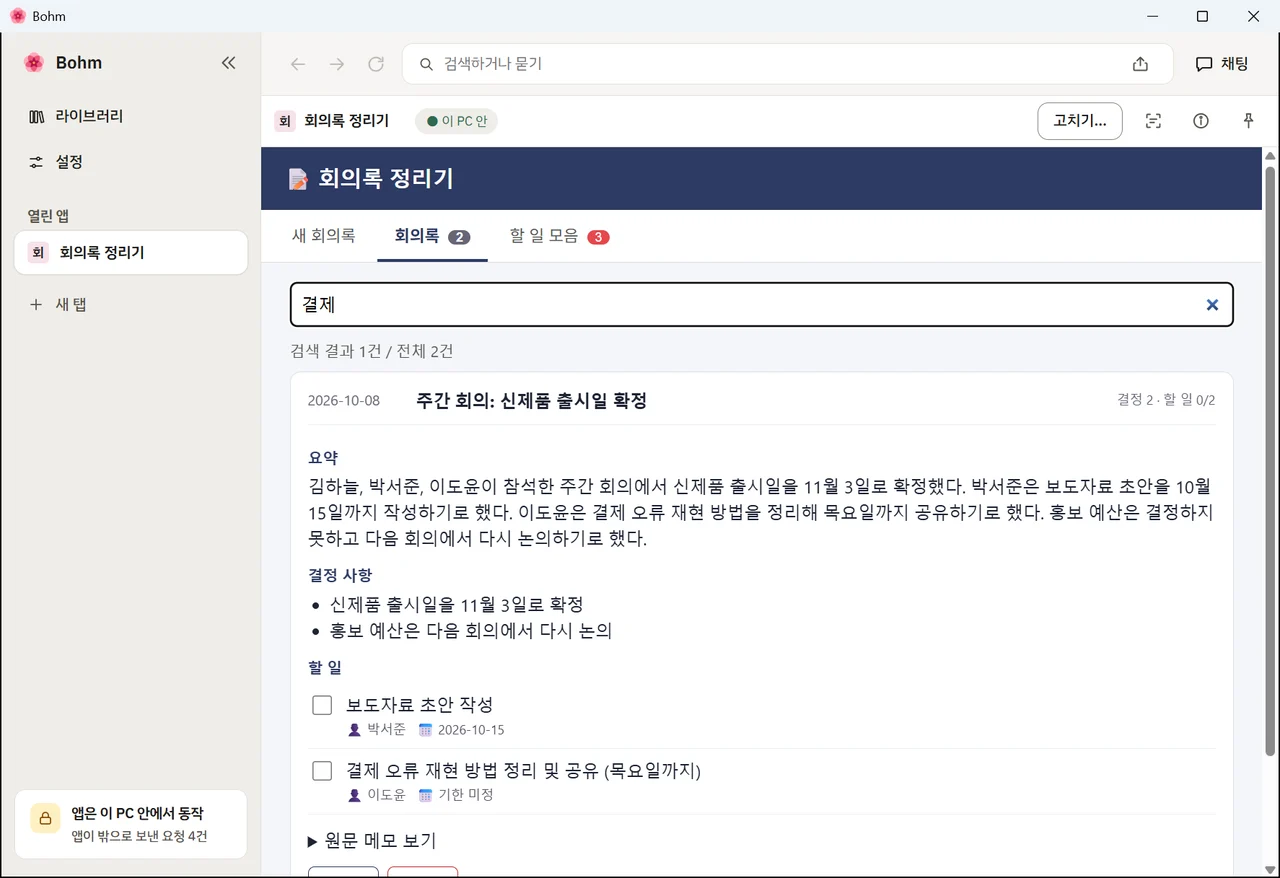This screenshot has width=1280, height=878.
Task: Open the 채팅 panel
Action: tap(1222, 64)
